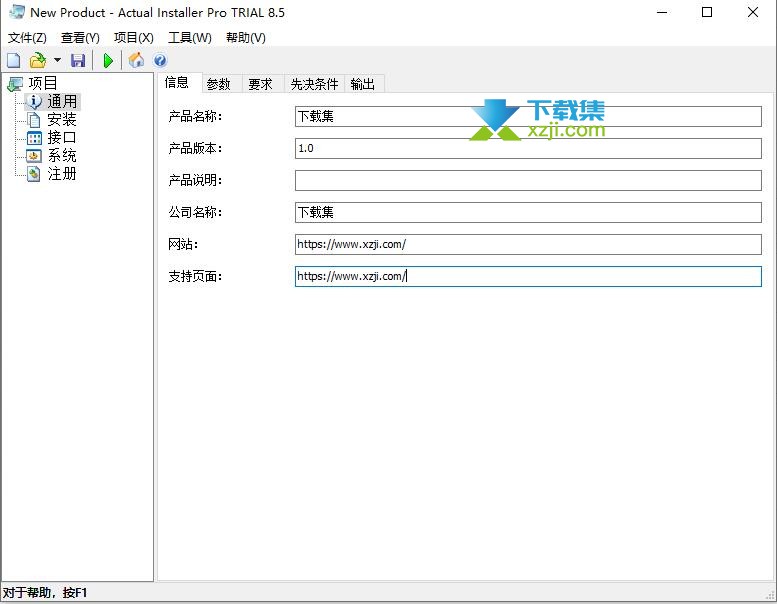Open the home page house icon
Viewport: 777px width, 604px height.
coord(136,60)
